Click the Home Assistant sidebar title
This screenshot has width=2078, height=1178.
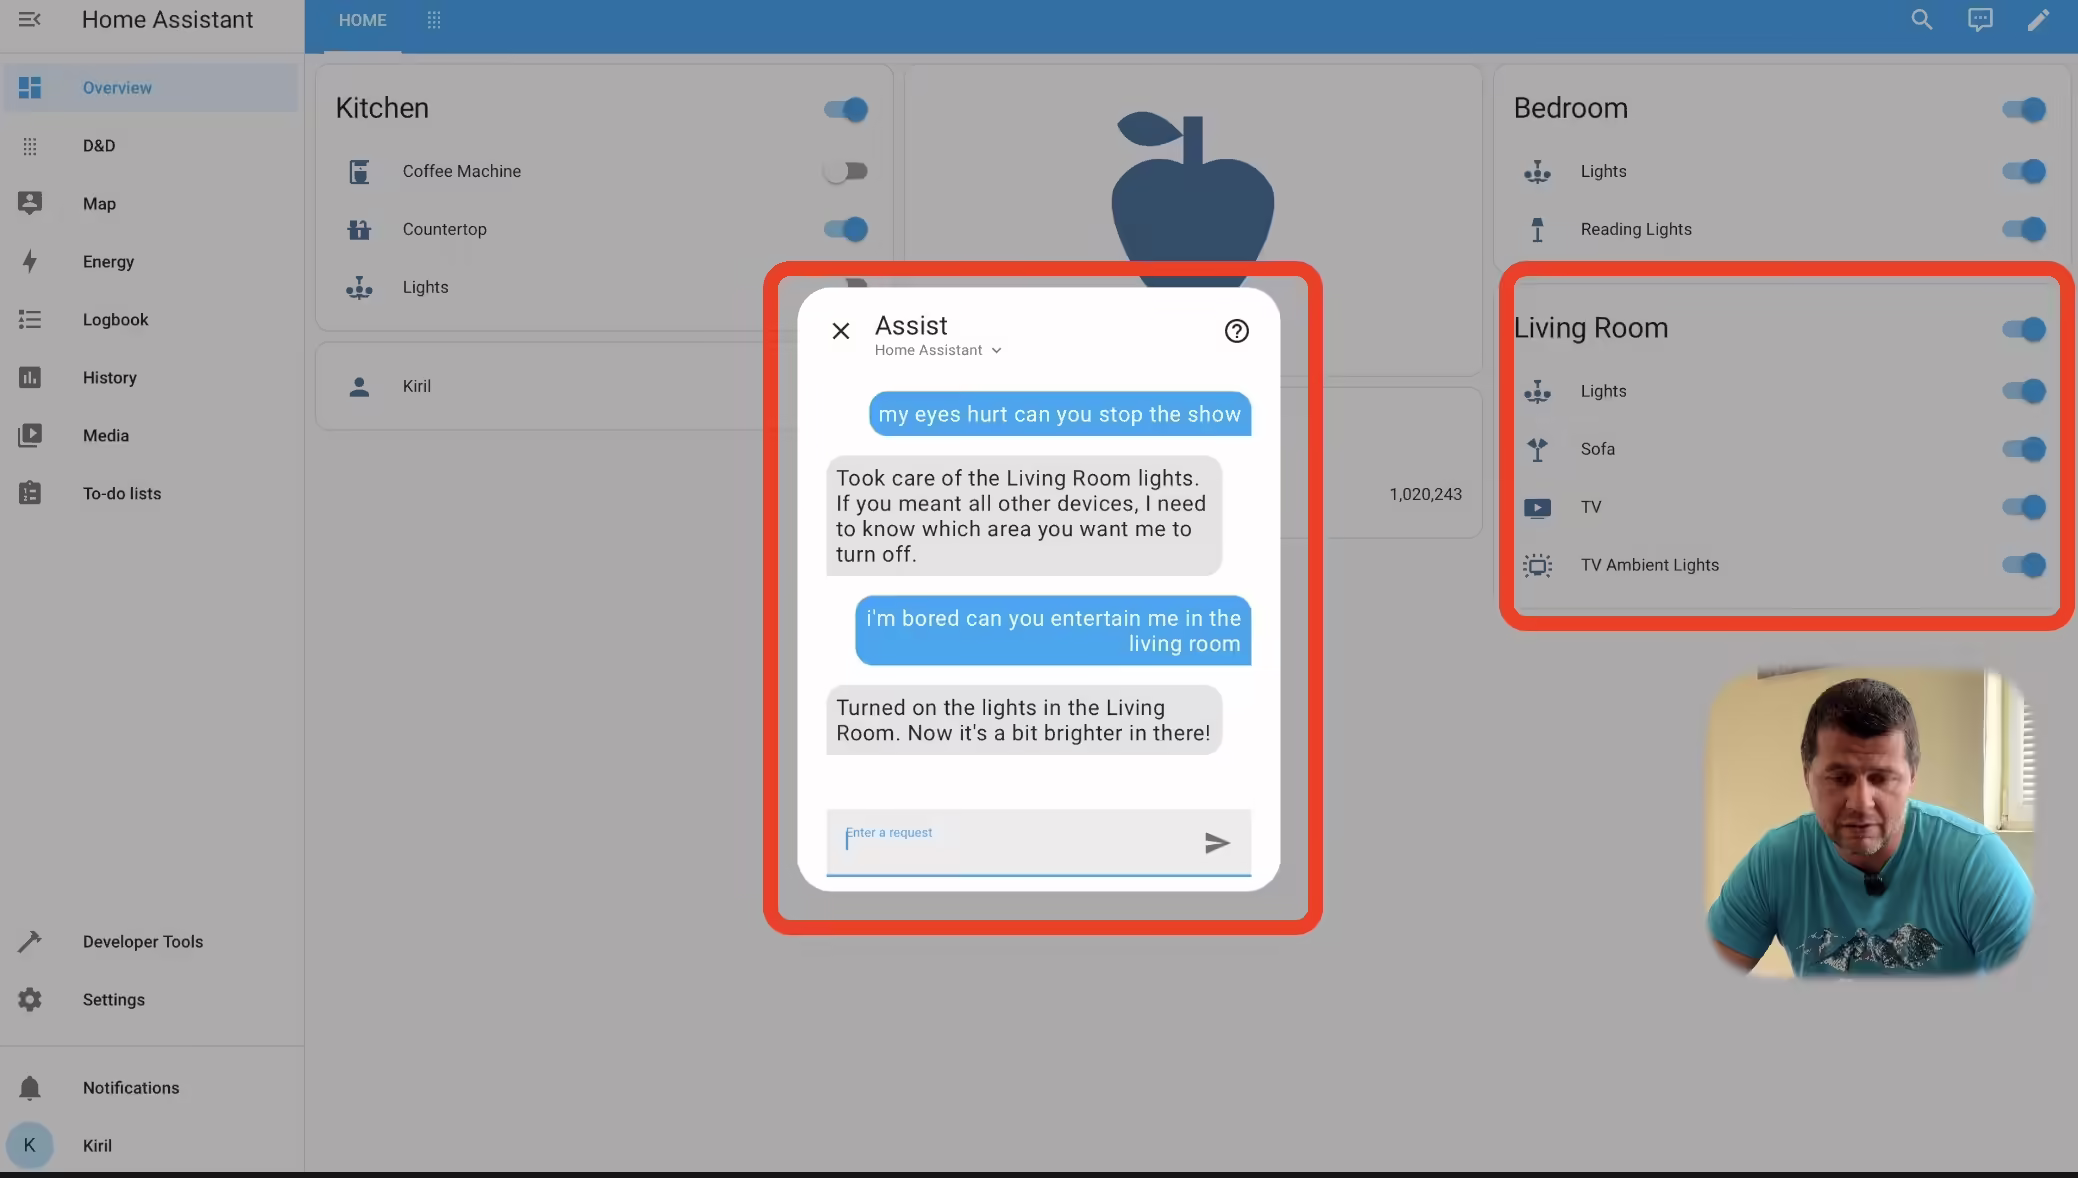[167, 20]
